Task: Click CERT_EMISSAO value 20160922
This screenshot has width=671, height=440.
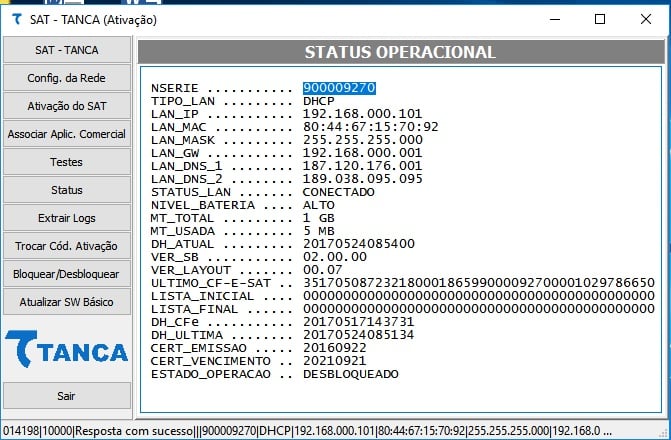Action: click(335, 348)
